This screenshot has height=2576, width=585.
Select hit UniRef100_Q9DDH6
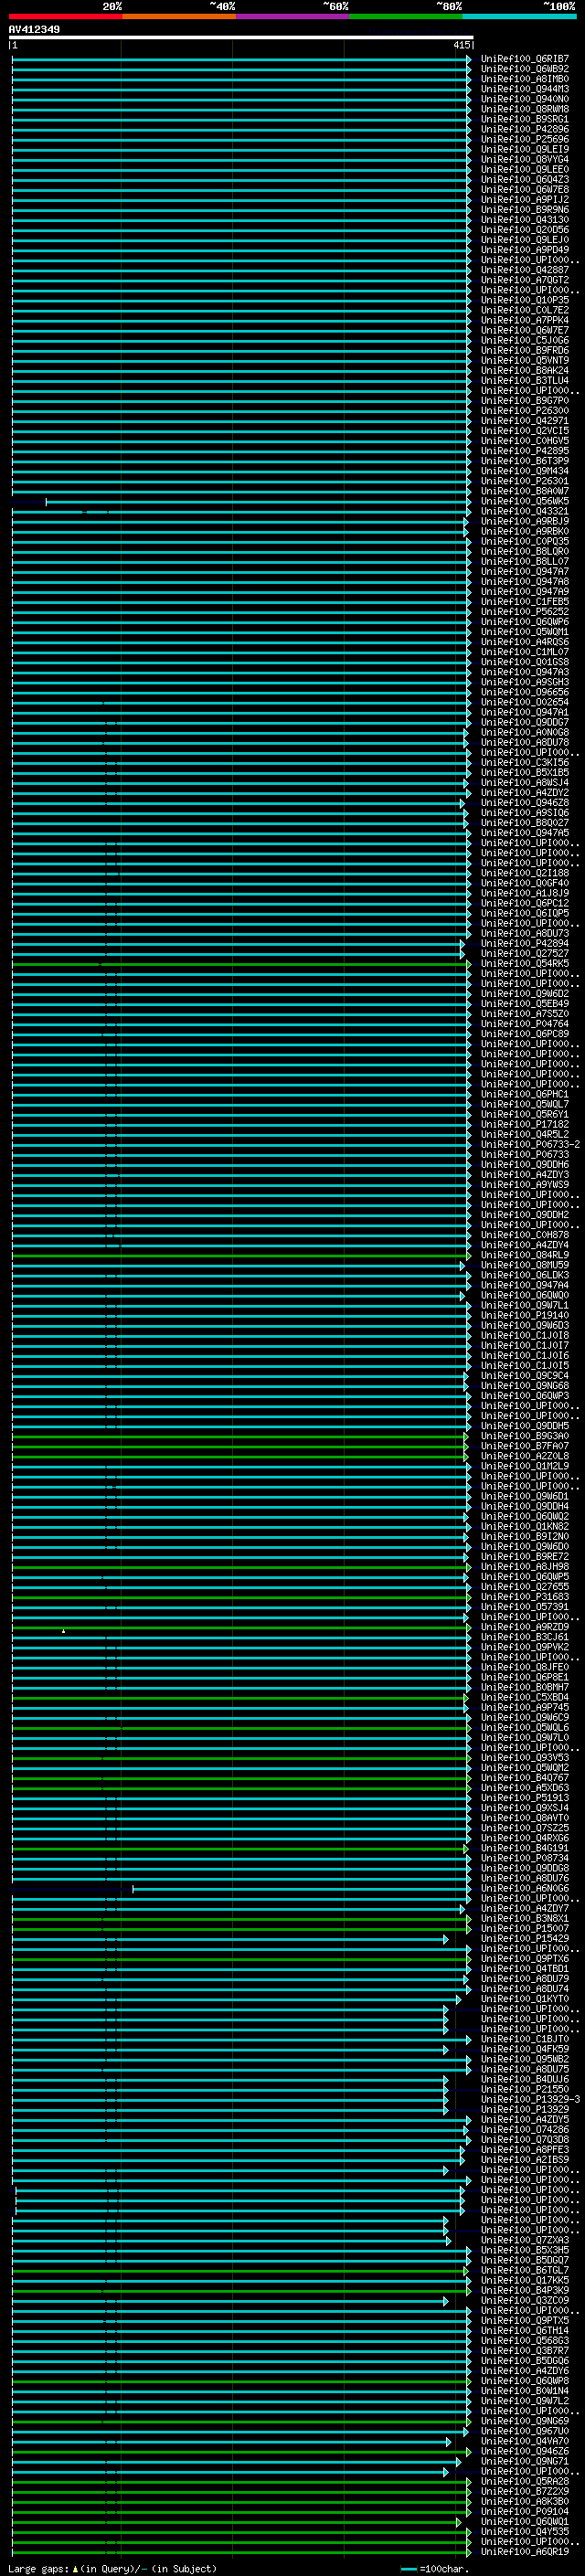[524, 1164]
